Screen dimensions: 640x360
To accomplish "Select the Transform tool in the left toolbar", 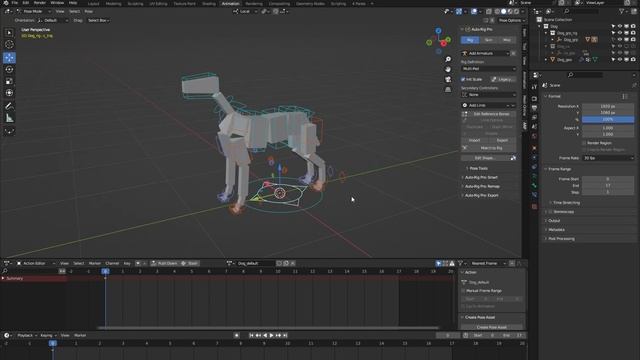I will tap(9, 93).
